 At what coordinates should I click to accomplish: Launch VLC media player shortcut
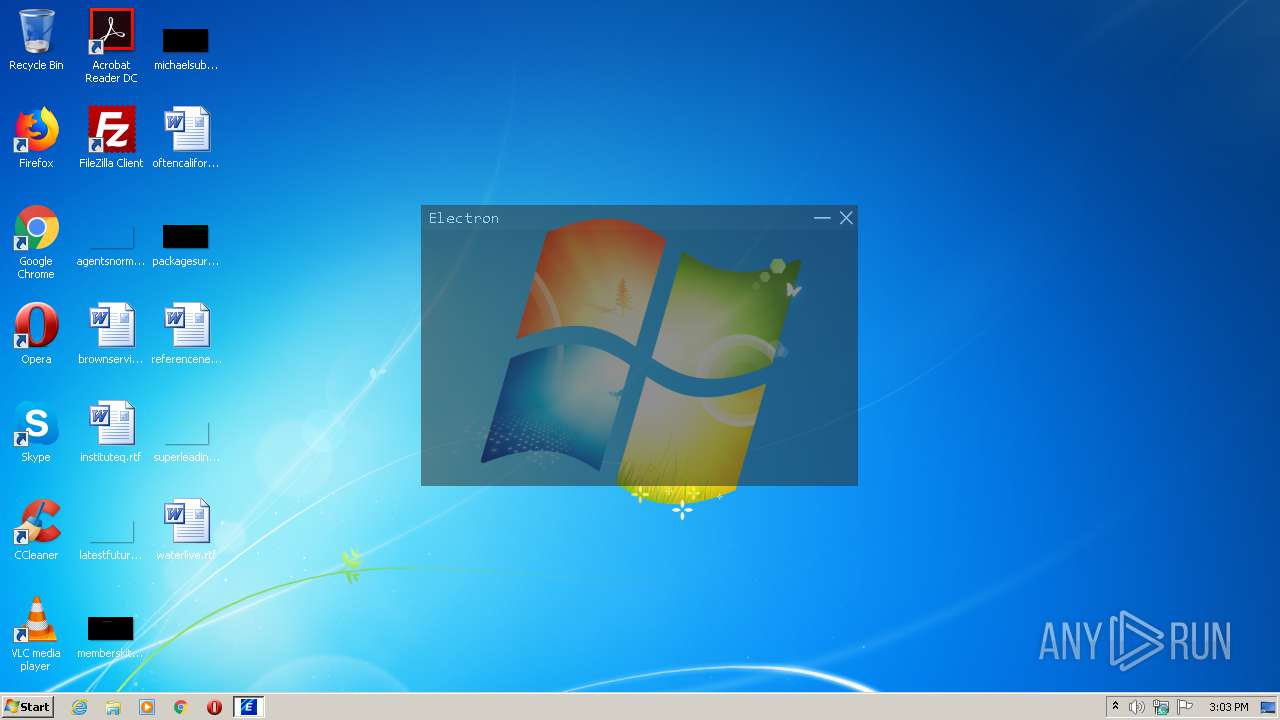coord(36,634)
